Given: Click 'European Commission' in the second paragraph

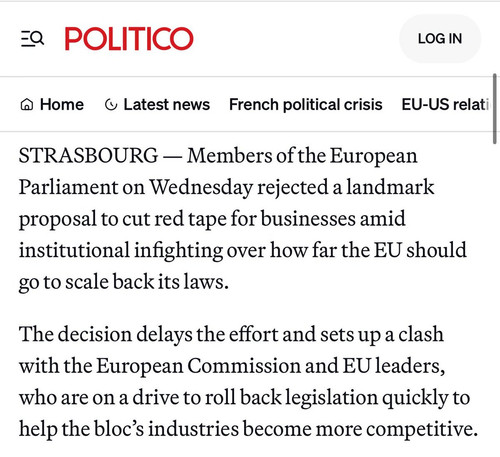Looking at the screenshot, I should tap(199, 366).
